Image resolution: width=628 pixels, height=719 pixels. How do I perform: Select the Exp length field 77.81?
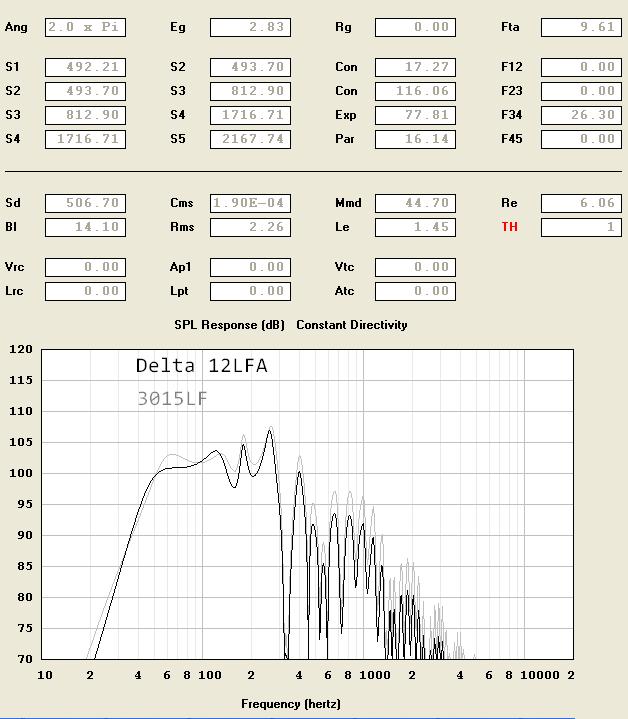click(415, 115)
